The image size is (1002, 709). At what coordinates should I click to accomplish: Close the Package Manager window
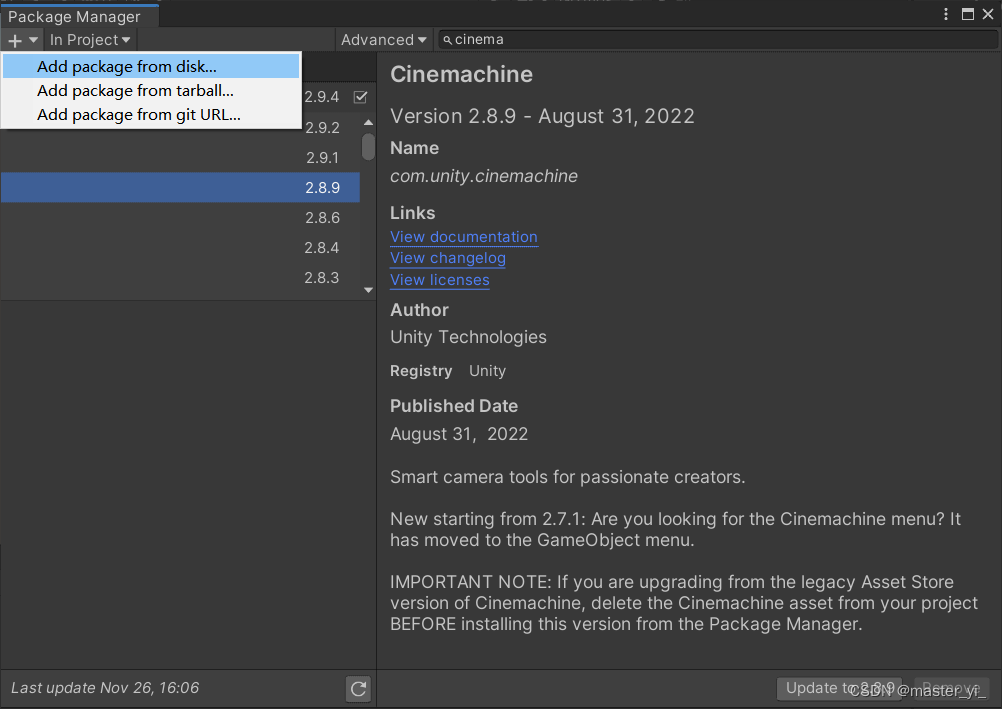988,14
